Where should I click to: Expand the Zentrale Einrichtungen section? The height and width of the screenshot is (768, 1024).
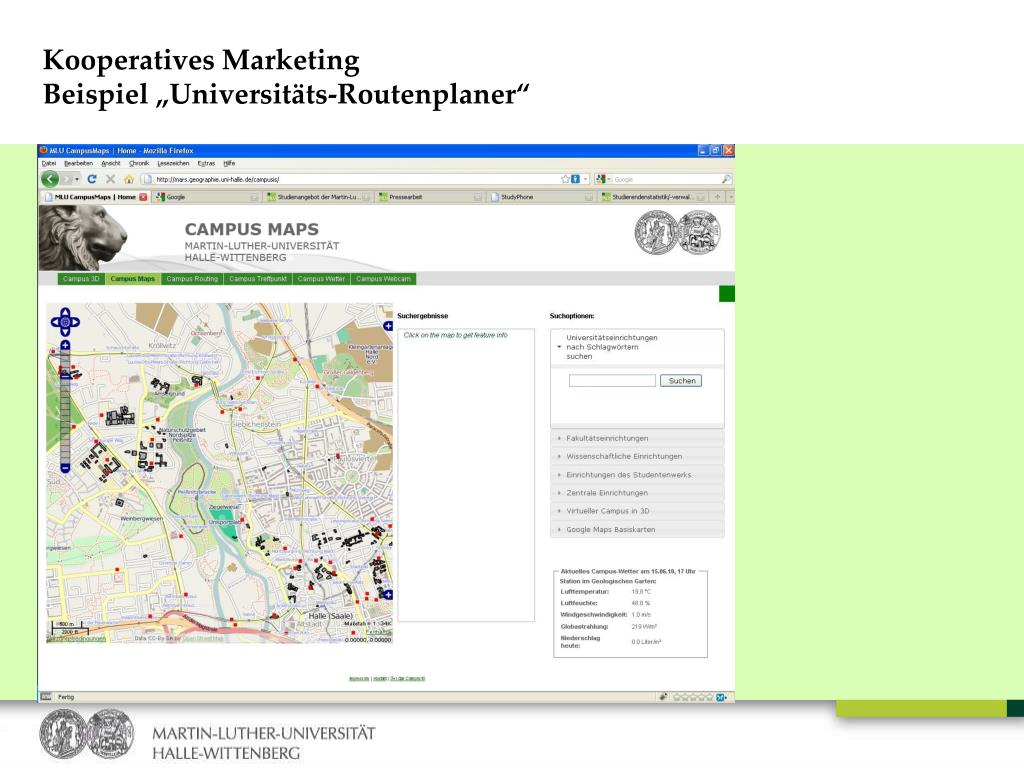pyautogui.click(x=637, y=493)
